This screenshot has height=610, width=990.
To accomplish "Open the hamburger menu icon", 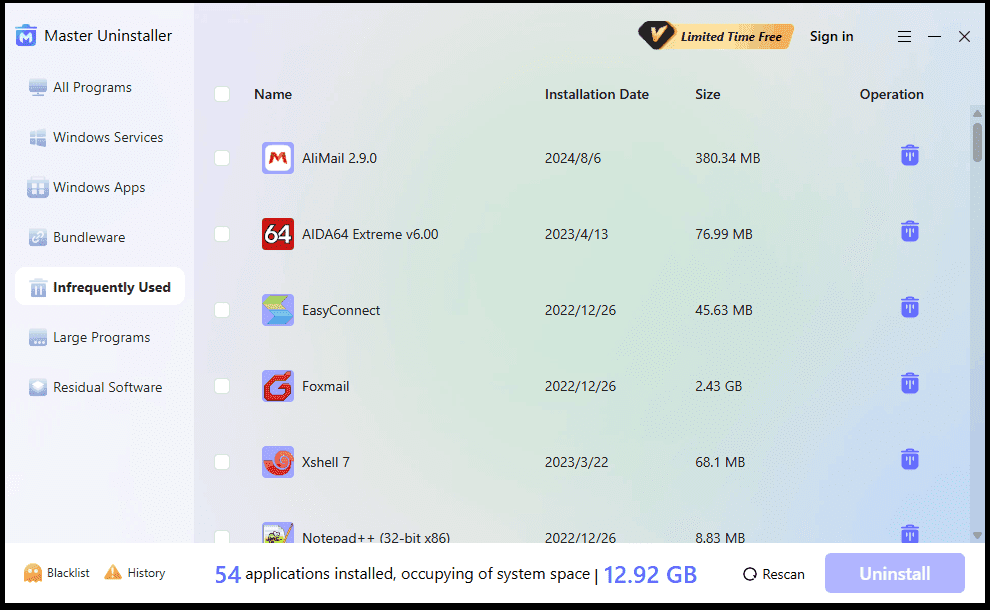I will point(904,37).
